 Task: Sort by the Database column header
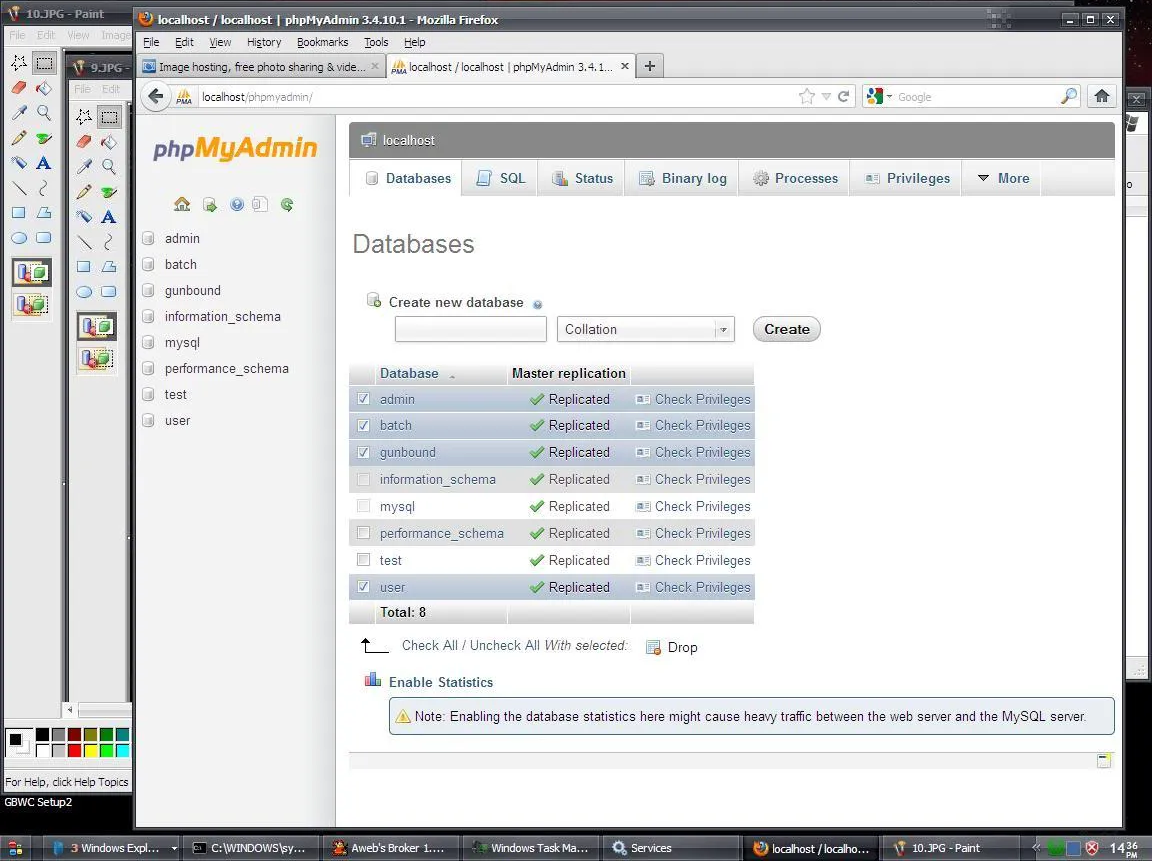pos(409,373)
